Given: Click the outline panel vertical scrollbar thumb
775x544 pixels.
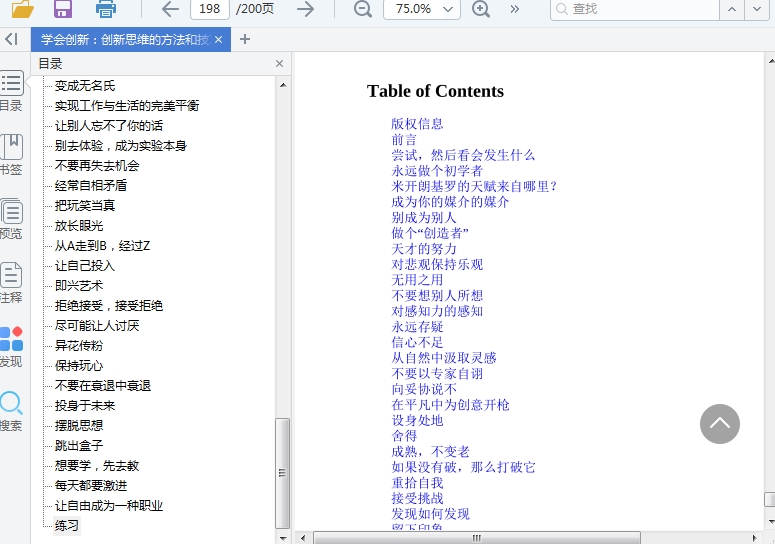Looking at the screenshot, I should tap(283, 473).
